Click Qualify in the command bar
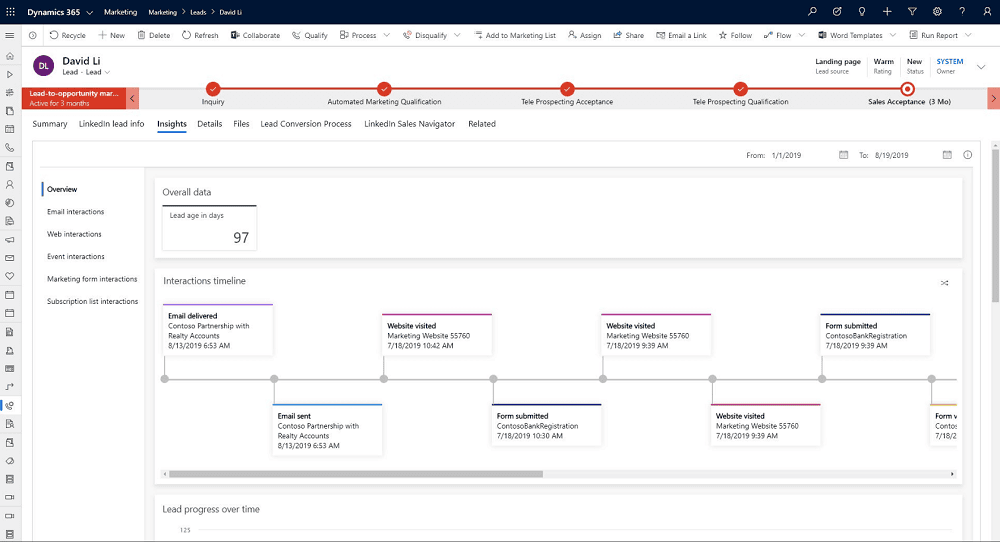 [310, 35]
